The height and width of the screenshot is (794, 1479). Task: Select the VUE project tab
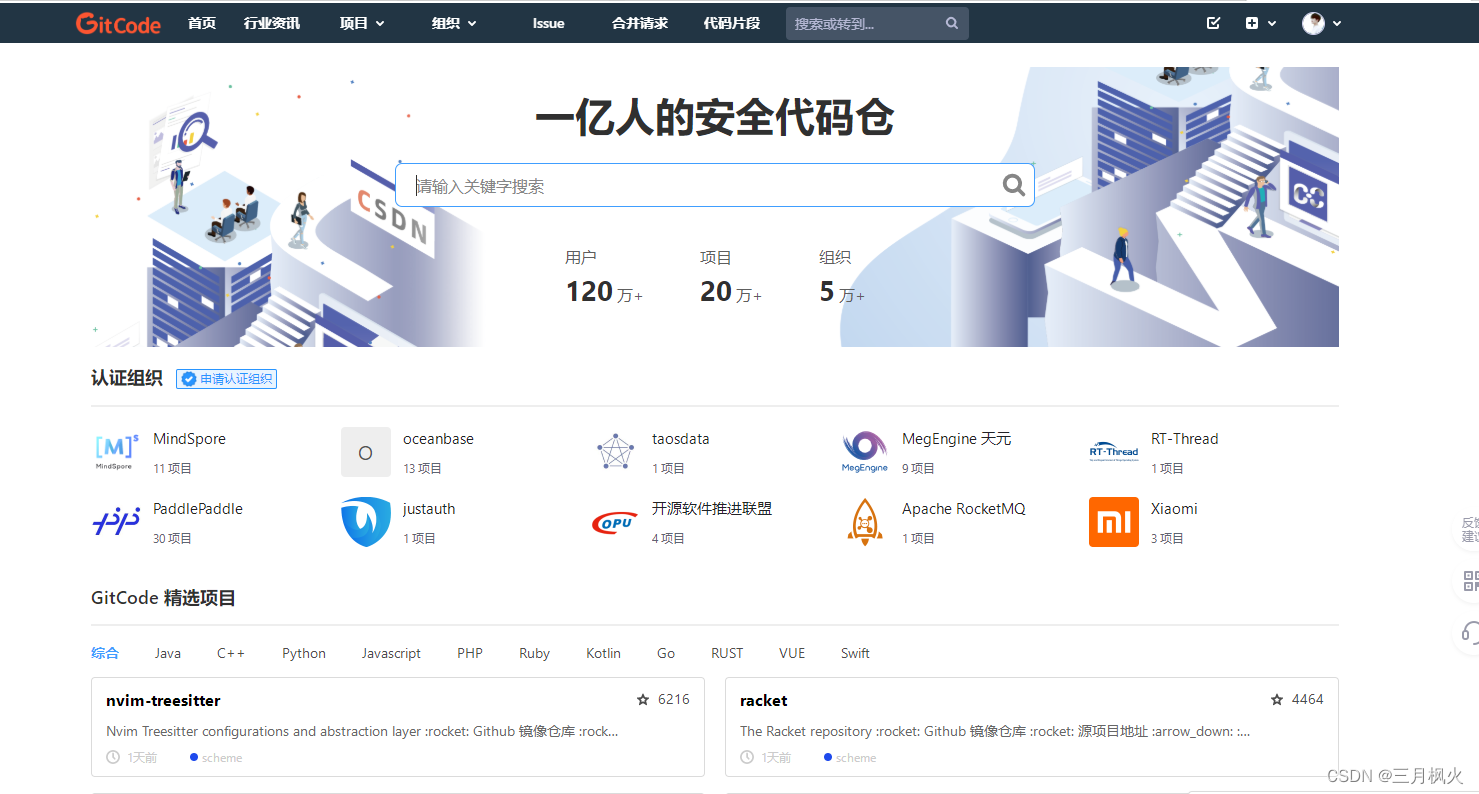[792, 653]
